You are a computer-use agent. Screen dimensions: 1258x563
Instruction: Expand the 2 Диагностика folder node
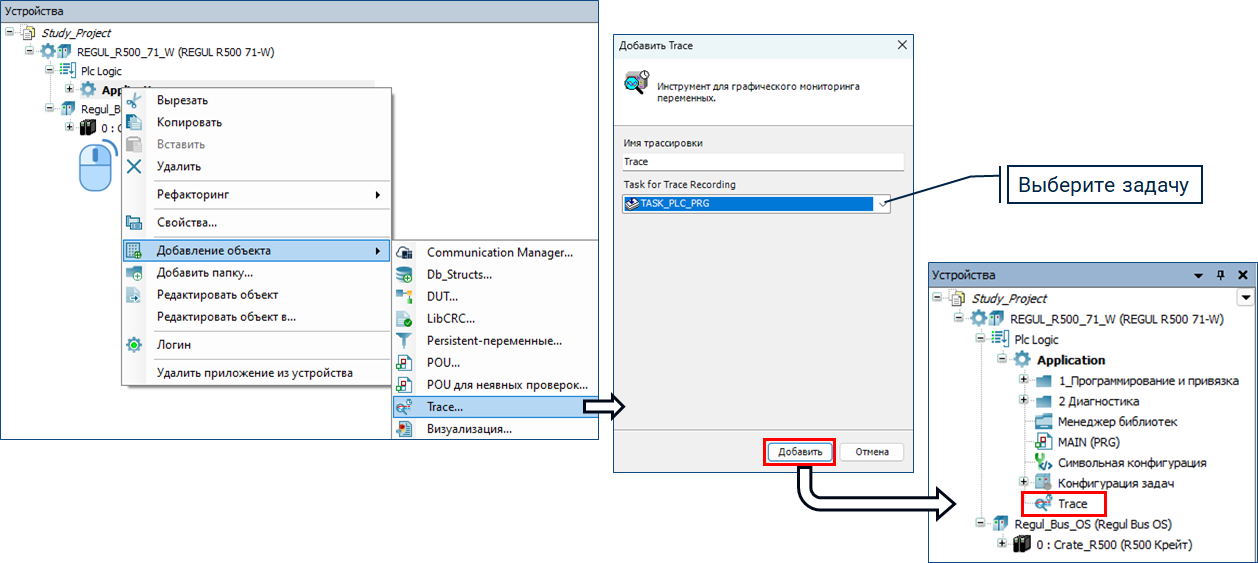click(x=1023, y=401)
